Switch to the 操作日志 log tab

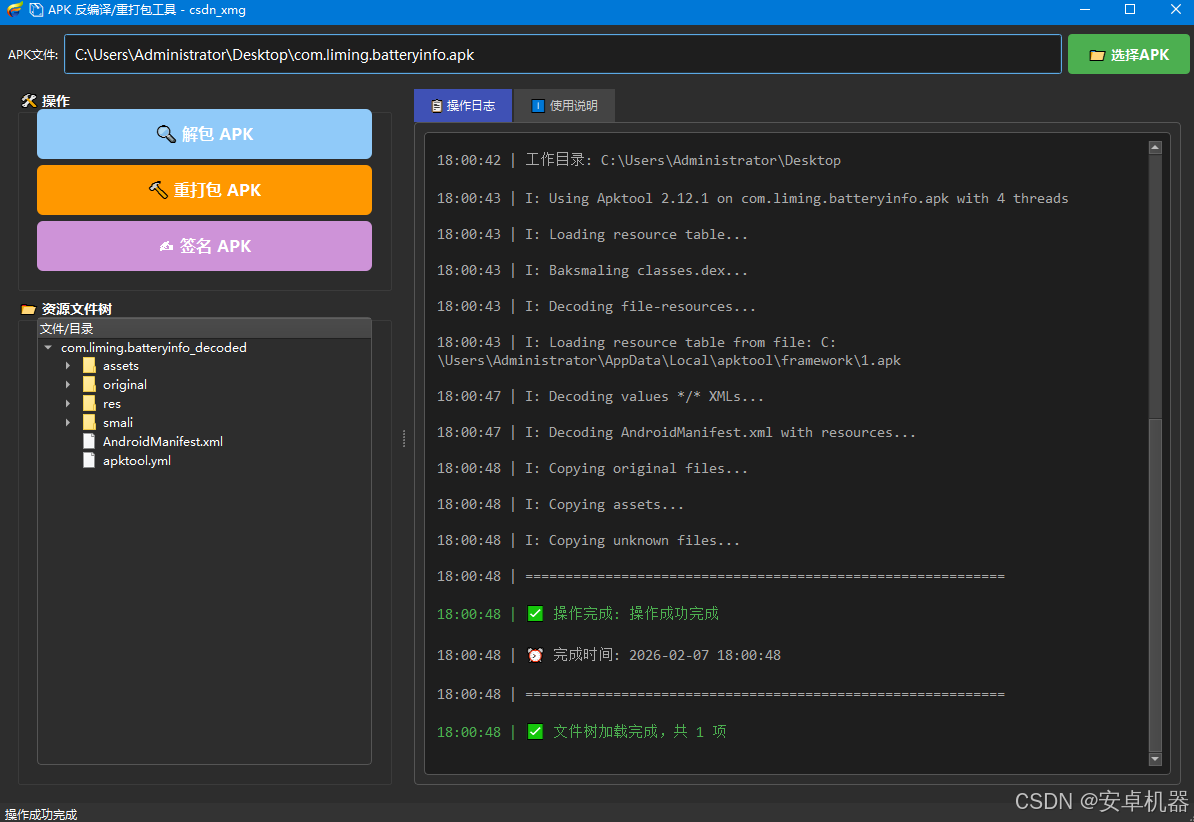[x=463, y=106]
